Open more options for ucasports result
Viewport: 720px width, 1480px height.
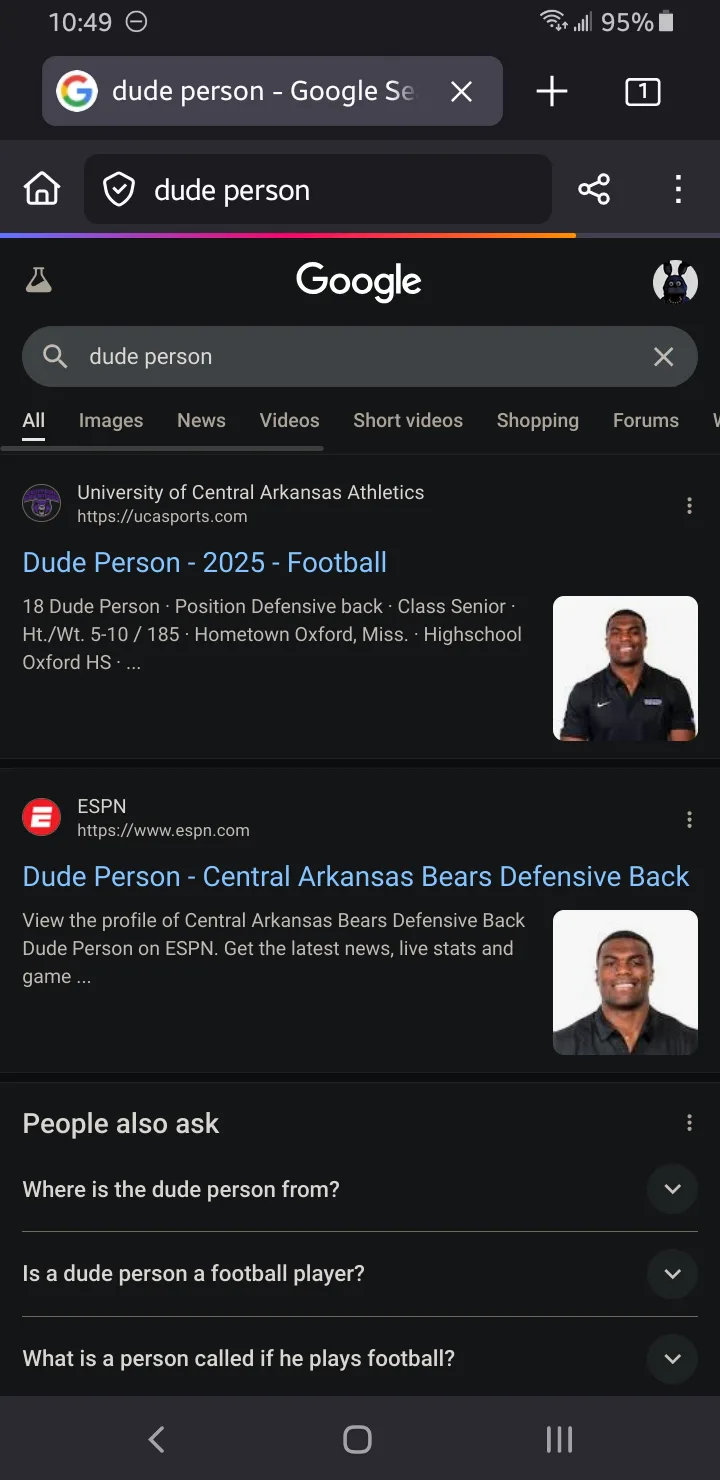pos(689,506)
